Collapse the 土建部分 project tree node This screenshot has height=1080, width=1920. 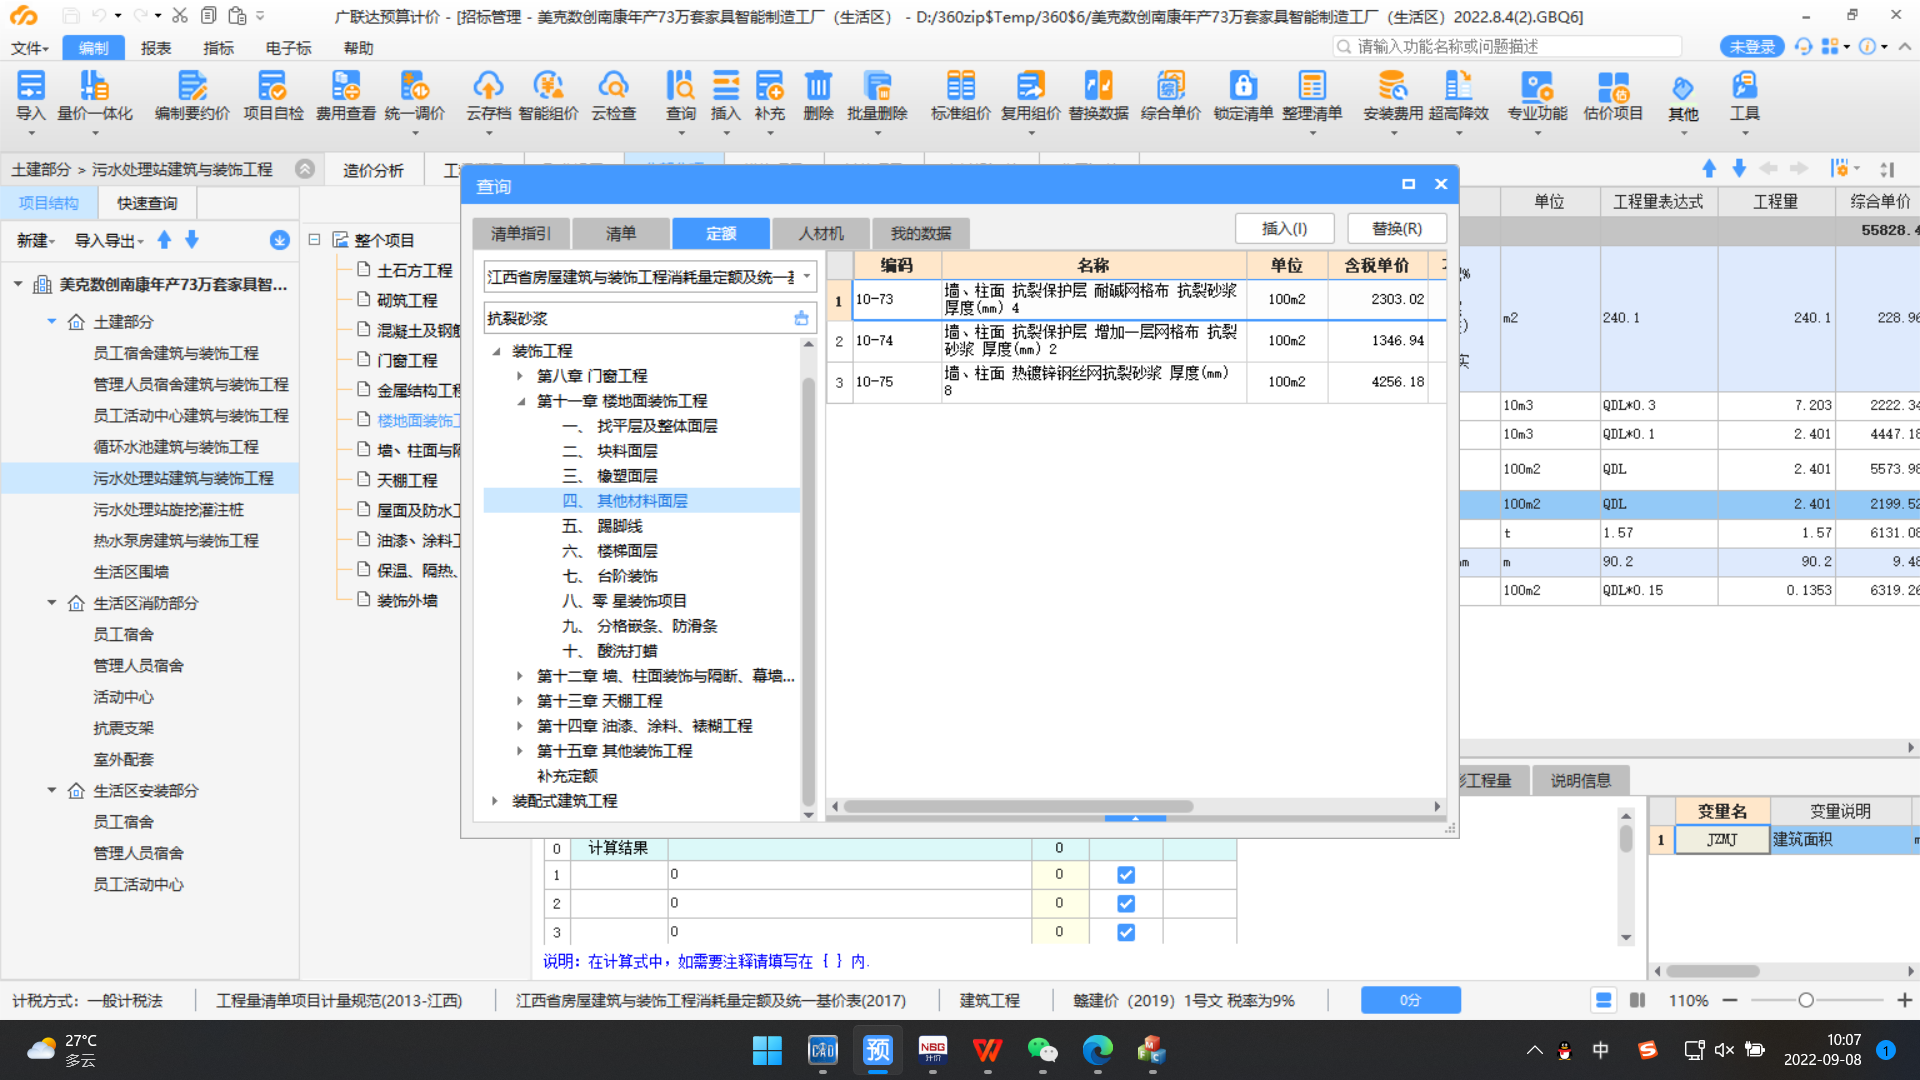pyautogui.click(x=52, y=322)
